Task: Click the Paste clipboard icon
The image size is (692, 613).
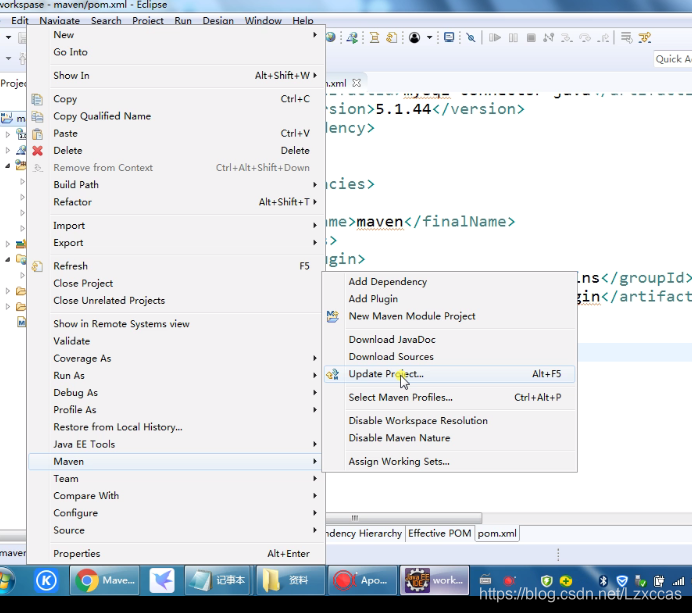Action: [38, 134]
